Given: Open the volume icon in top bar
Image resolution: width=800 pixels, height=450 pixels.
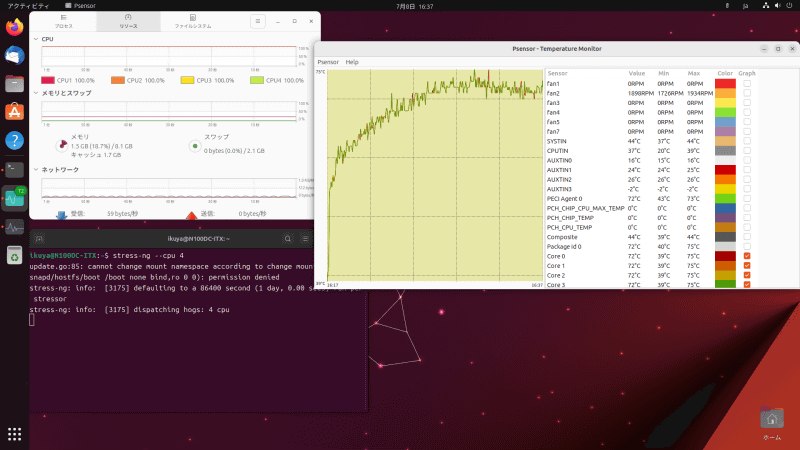Looking at the screenshot, I should [778, 6].
